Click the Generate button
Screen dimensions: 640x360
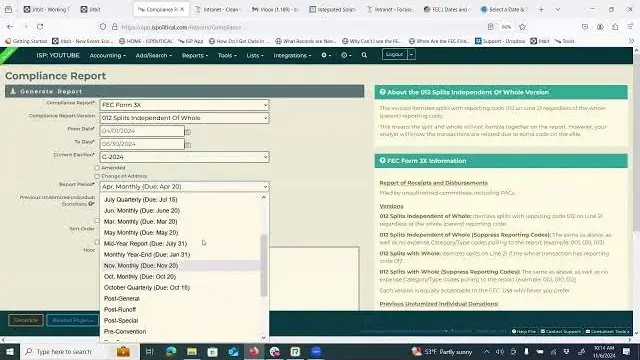26,320
